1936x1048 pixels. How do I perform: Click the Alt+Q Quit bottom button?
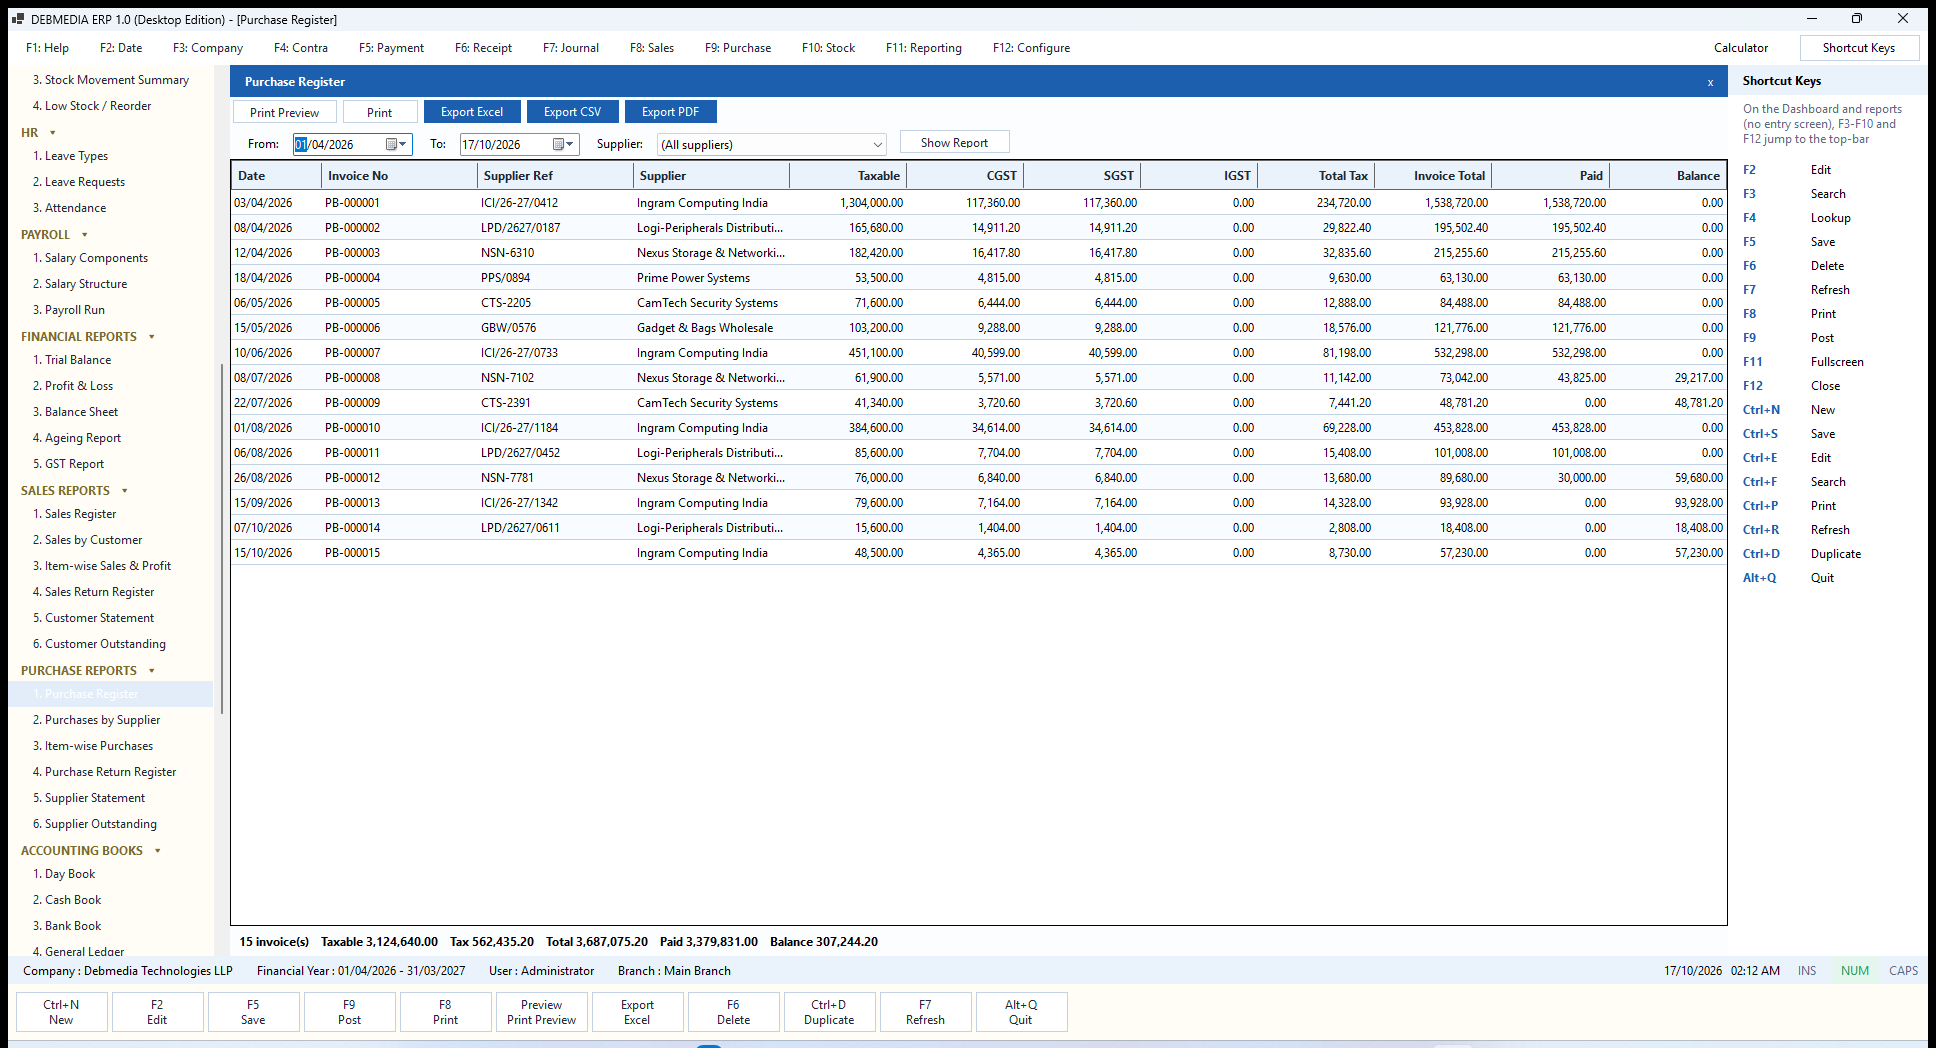[1021, 1012]
